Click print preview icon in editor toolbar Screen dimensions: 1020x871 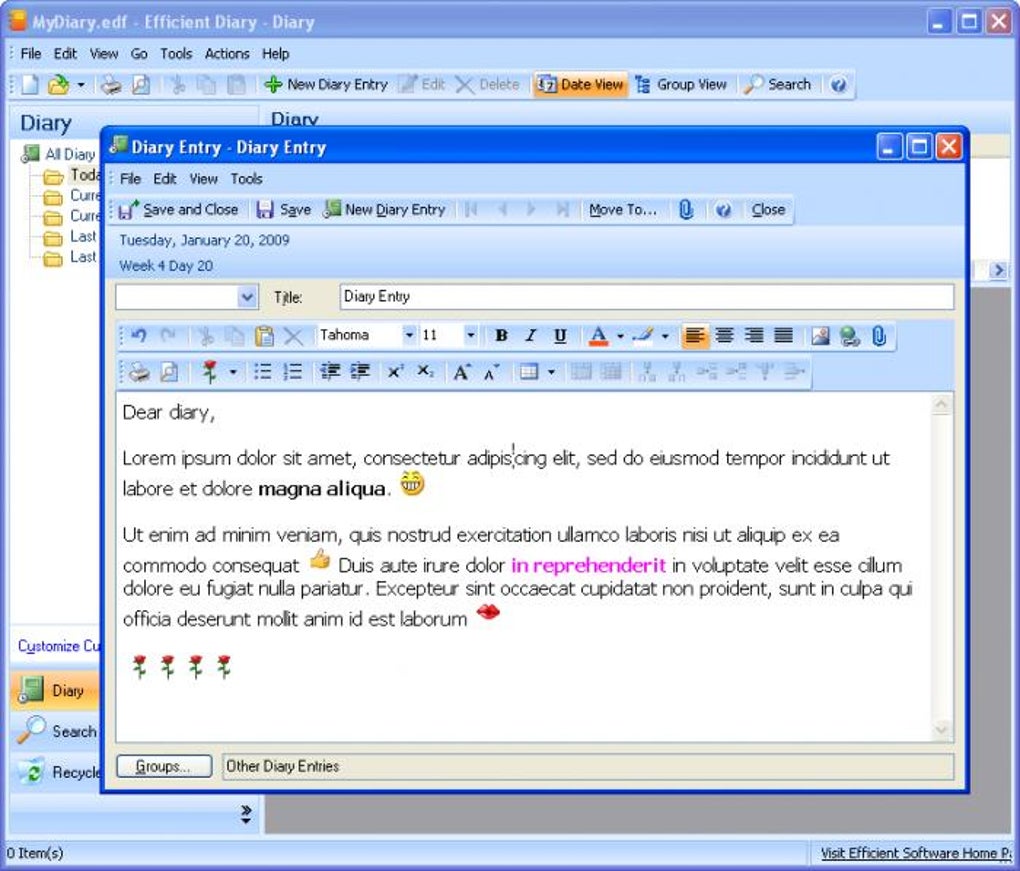point(169,372)
